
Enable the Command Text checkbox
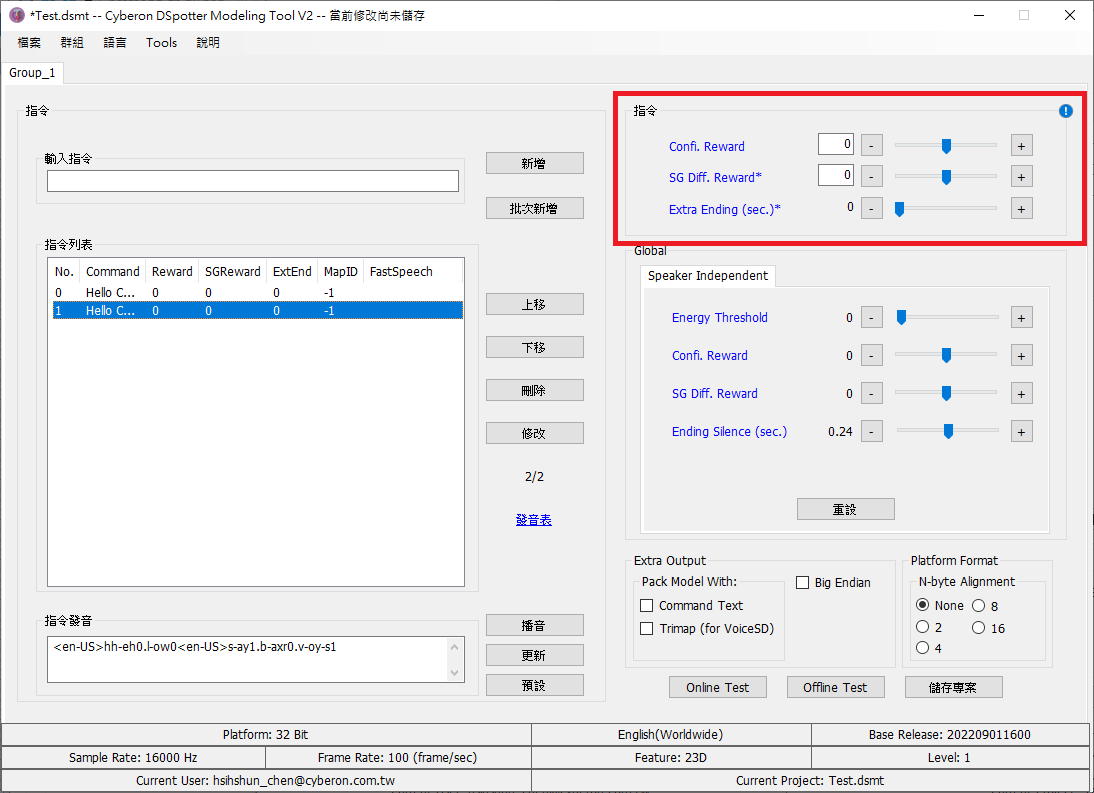click(647, 606)
